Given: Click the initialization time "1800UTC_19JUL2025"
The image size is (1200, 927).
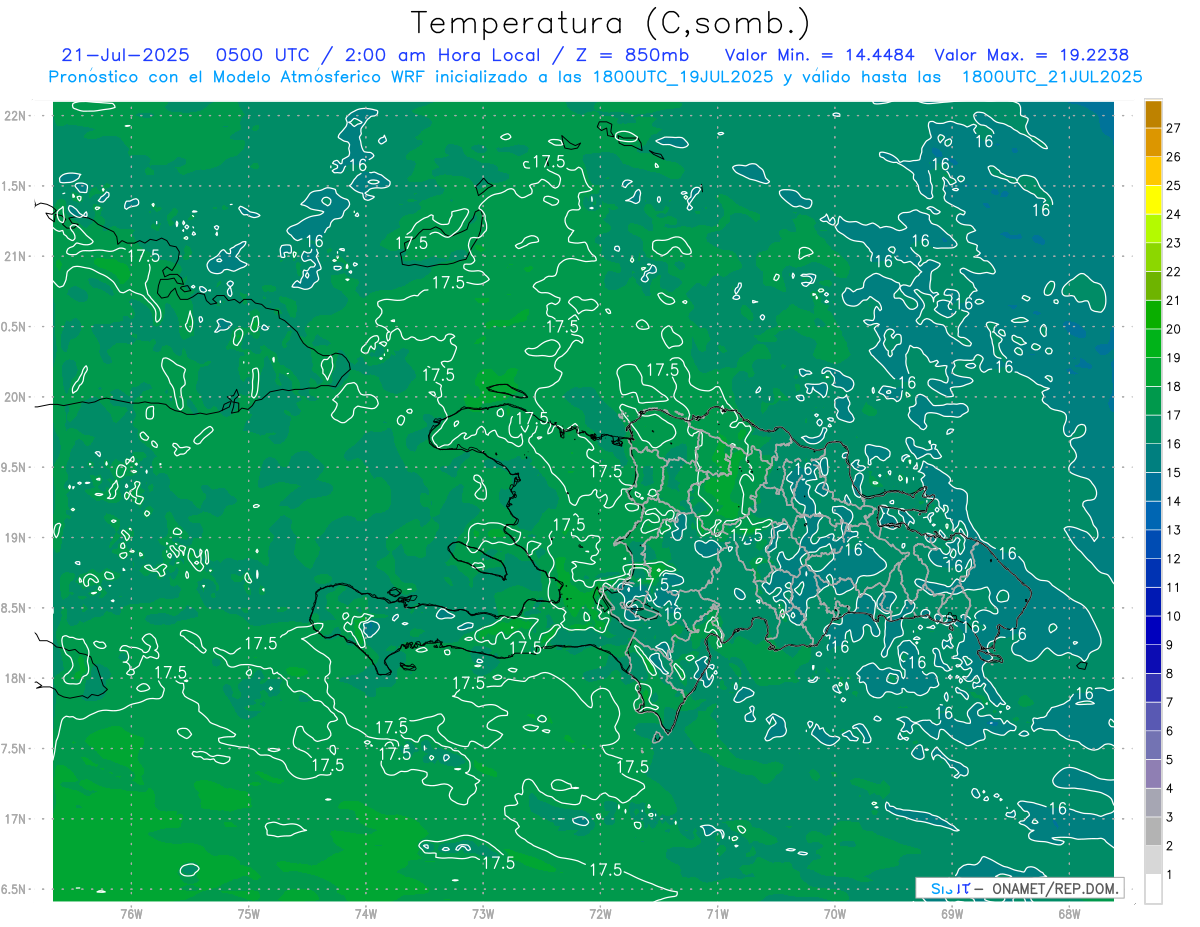Looking at the screenshot, I should click(684, 77).
